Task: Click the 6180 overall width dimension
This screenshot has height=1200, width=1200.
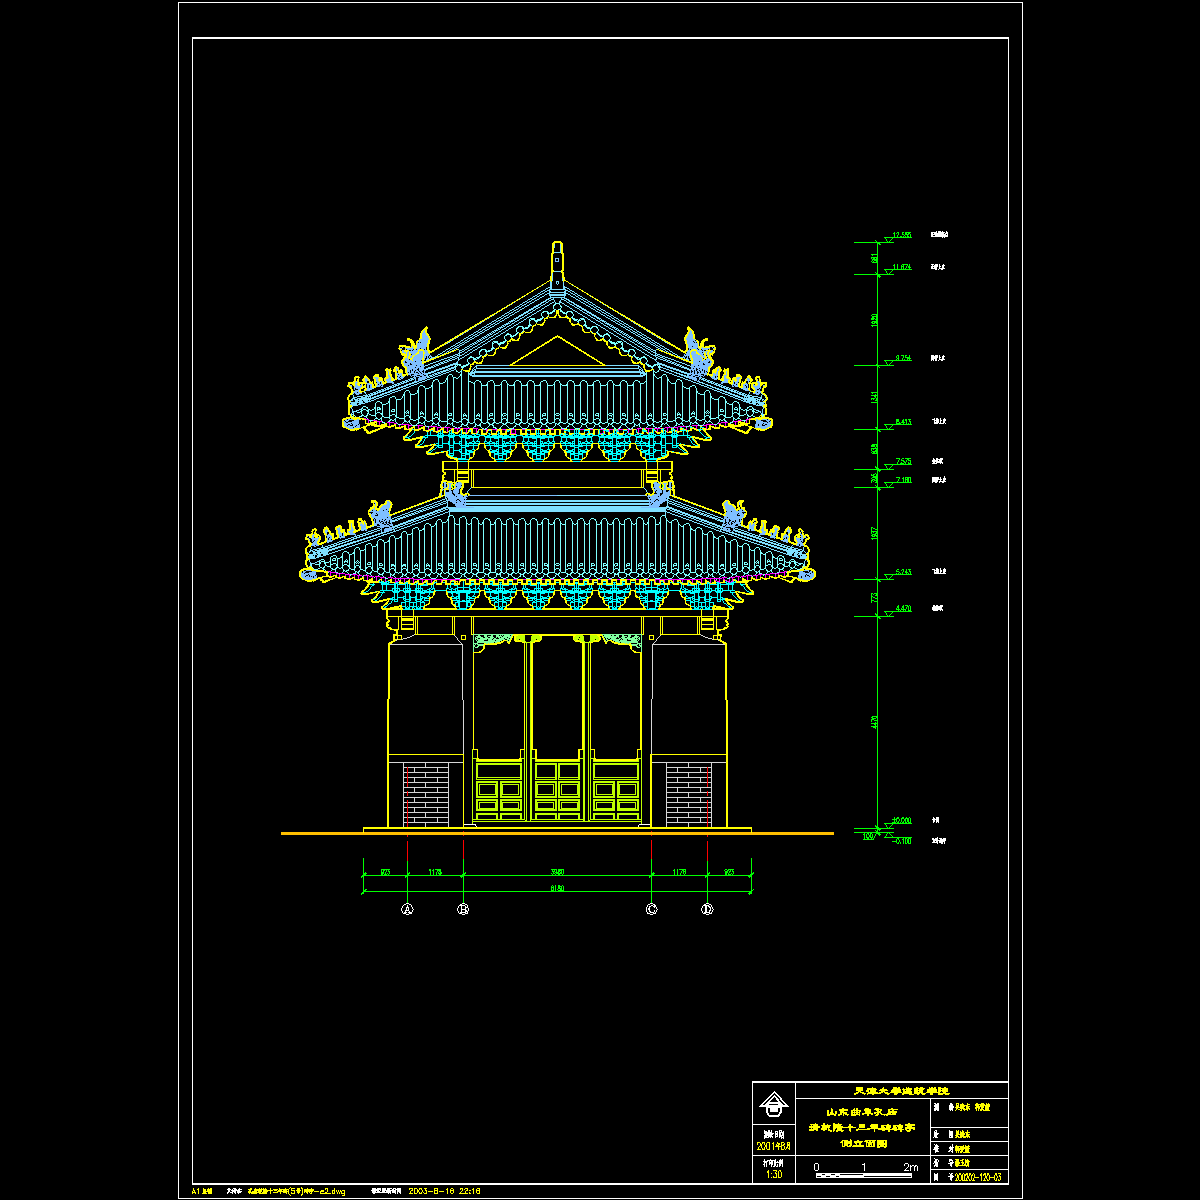Action: [x=558, y=888]
